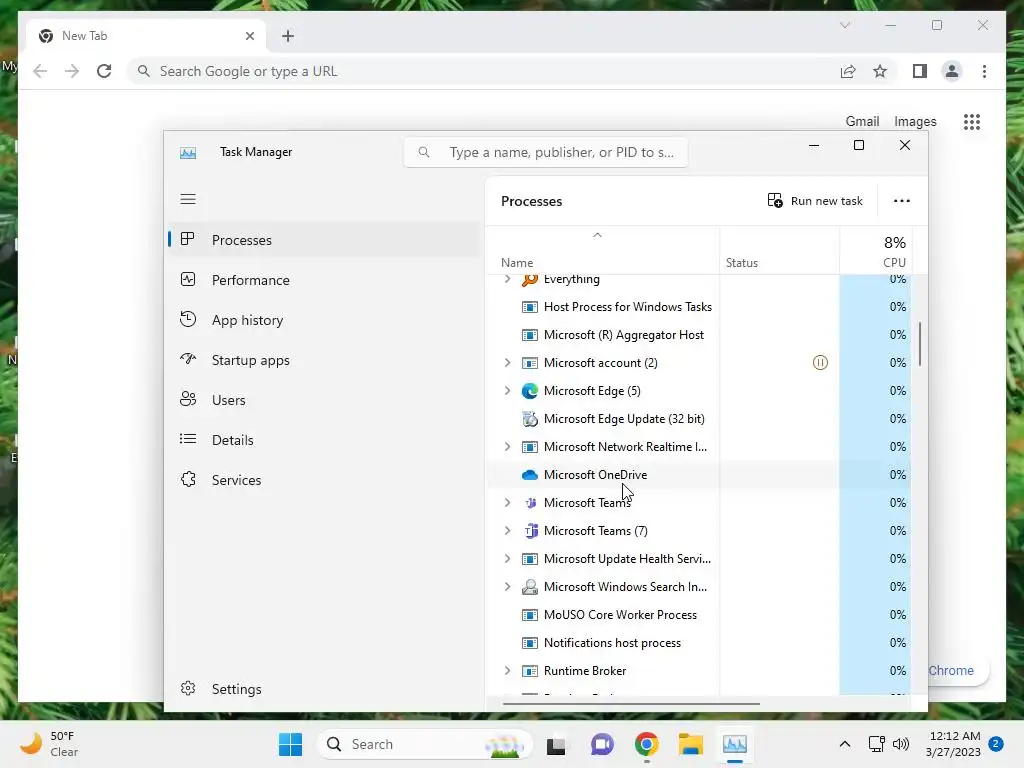
Task: Expand the Microsoft account (2) group
Action: [507, 362]
